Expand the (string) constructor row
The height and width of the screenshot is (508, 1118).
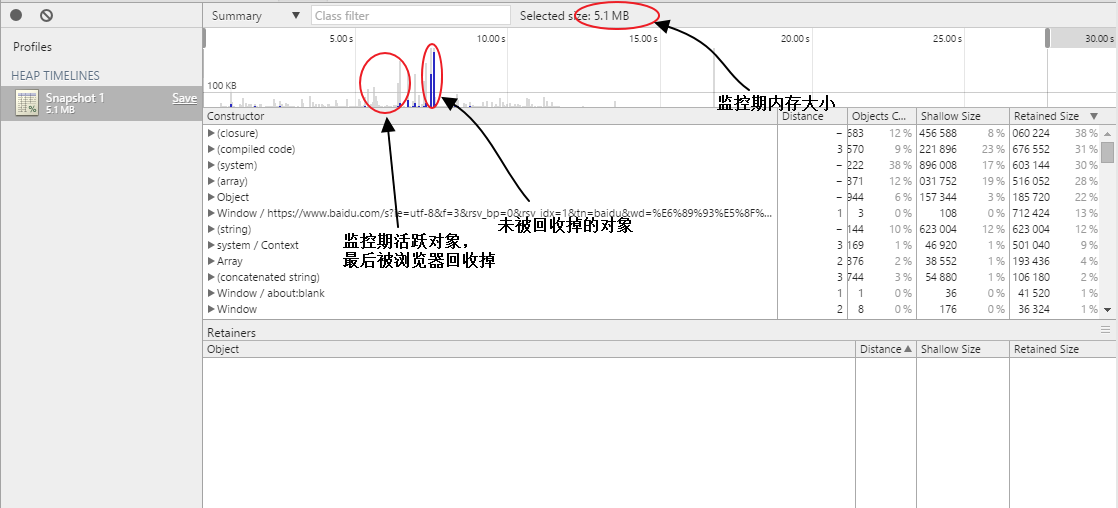pyautogui.click(x=211, y=229)
